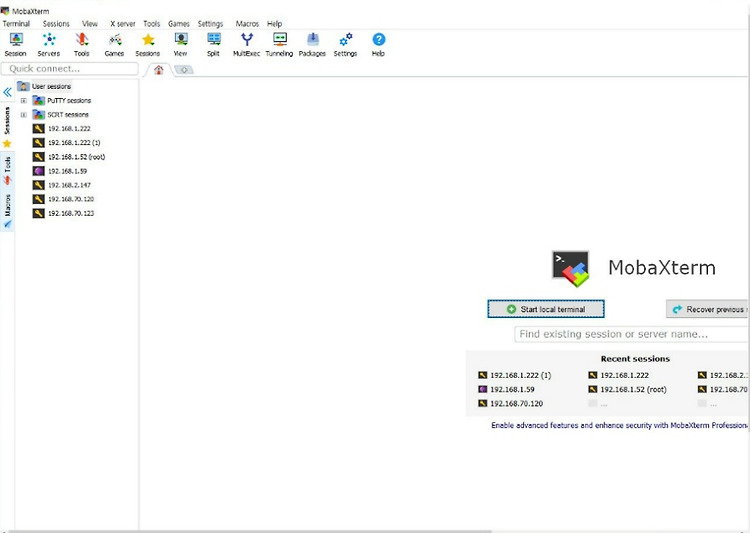Open the Sessions star toolbar icon
Viewport: 750px width, 533px height.
148,45
